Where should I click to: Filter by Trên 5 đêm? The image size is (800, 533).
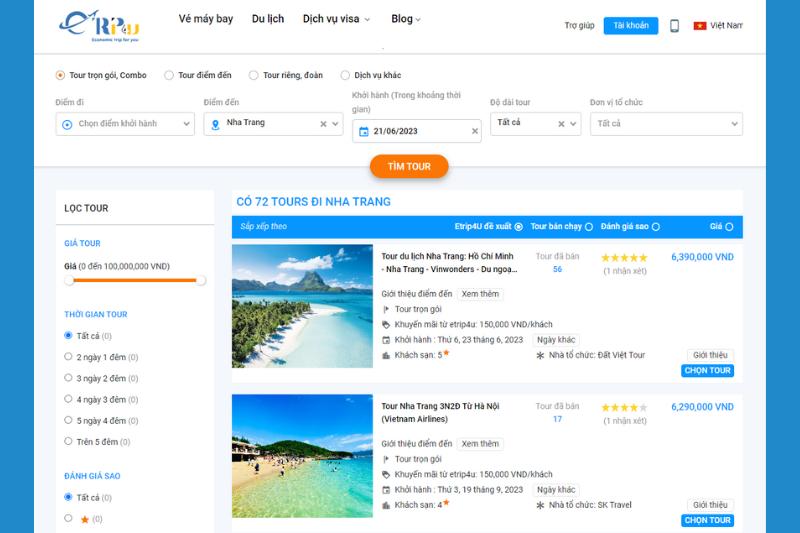coord(68,441)
